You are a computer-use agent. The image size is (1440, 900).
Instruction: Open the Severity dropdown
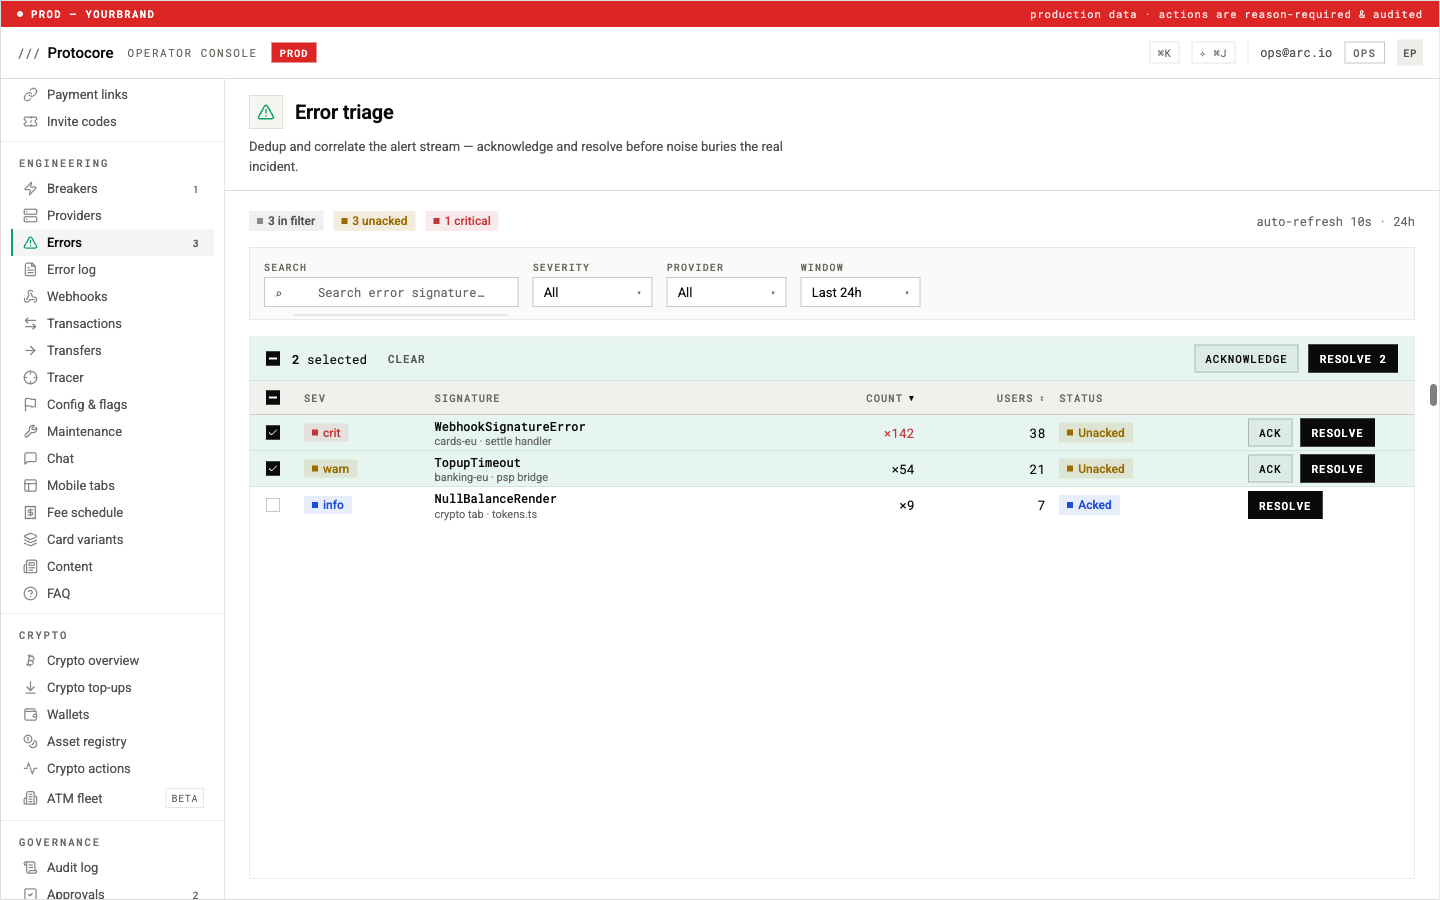click(592, 292)
